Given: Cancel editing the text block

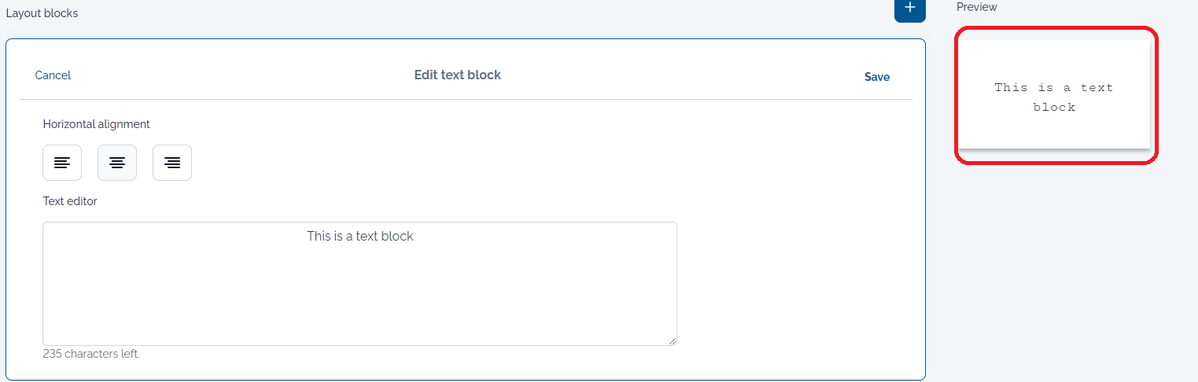Looking at the screenshot, I should (x=53, y=75).
